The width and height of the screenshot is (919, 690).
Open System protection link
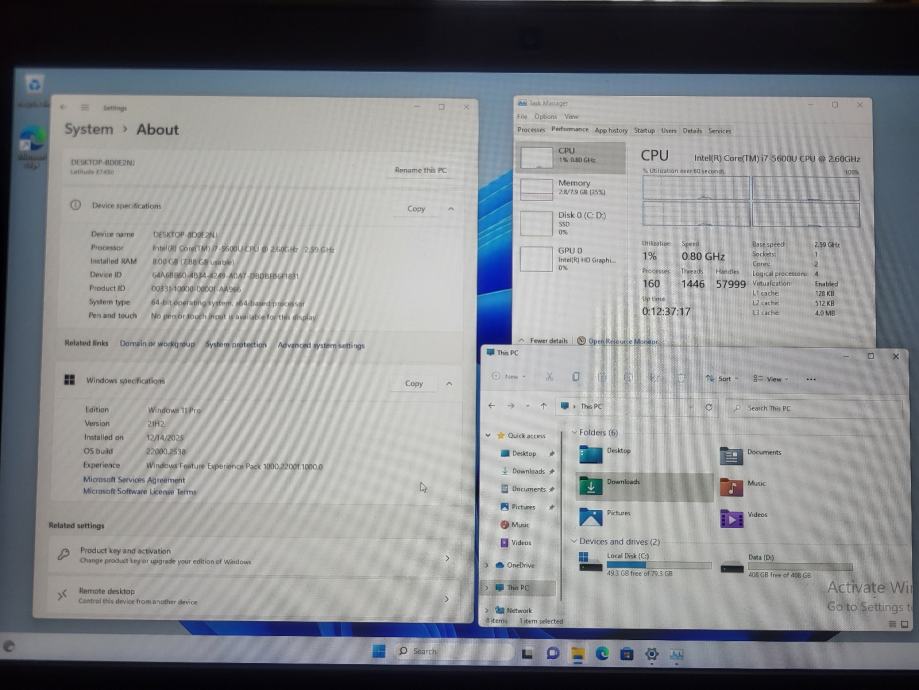click(x=236, y=345)
